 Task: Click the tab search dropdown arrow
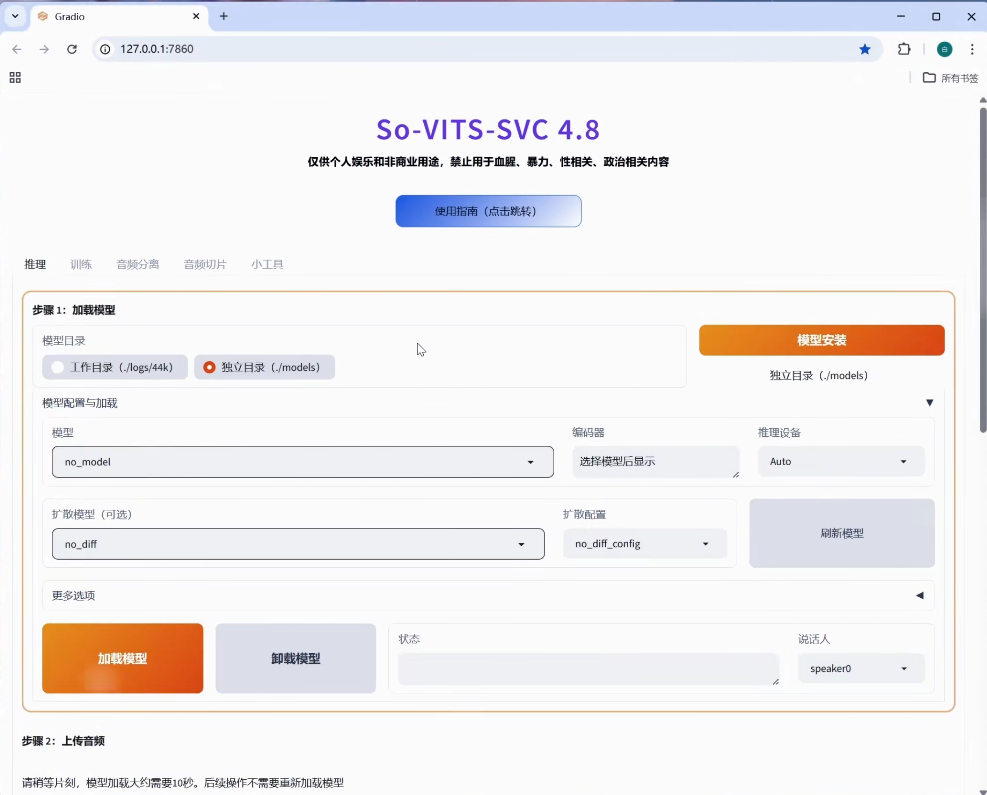coord(15,16)
